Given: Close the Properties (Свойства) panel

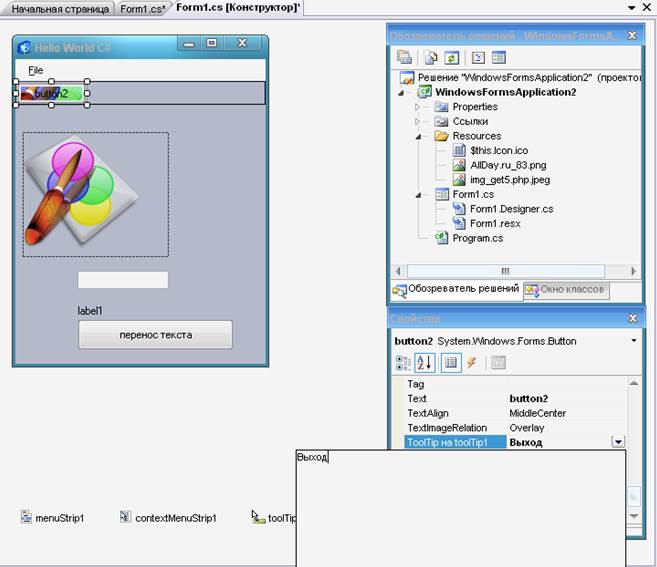Looking at the screenshot, I should [633, 318].
